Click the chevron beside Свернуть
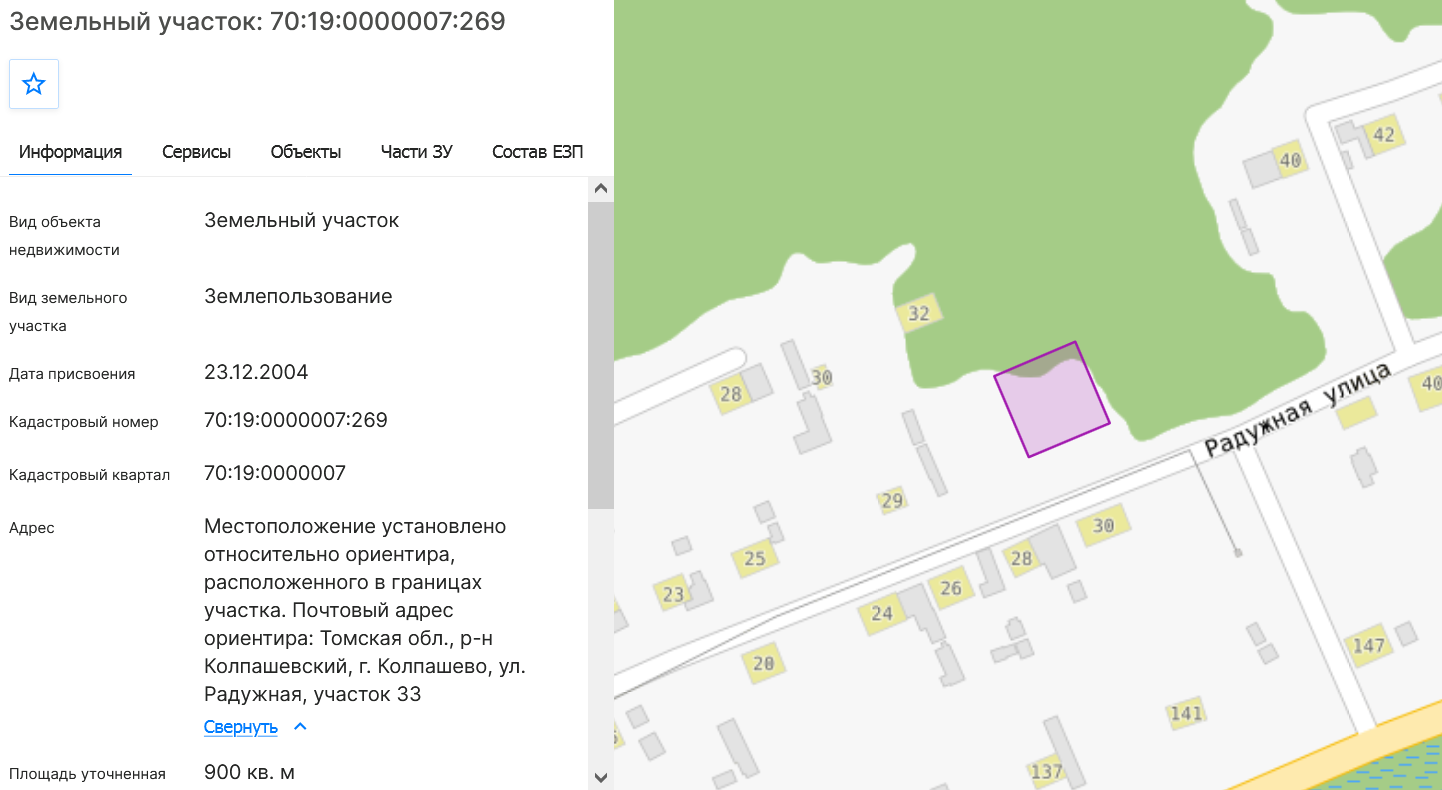The width and height of the screenshot is (1442, 790). [x=300, y=727]
